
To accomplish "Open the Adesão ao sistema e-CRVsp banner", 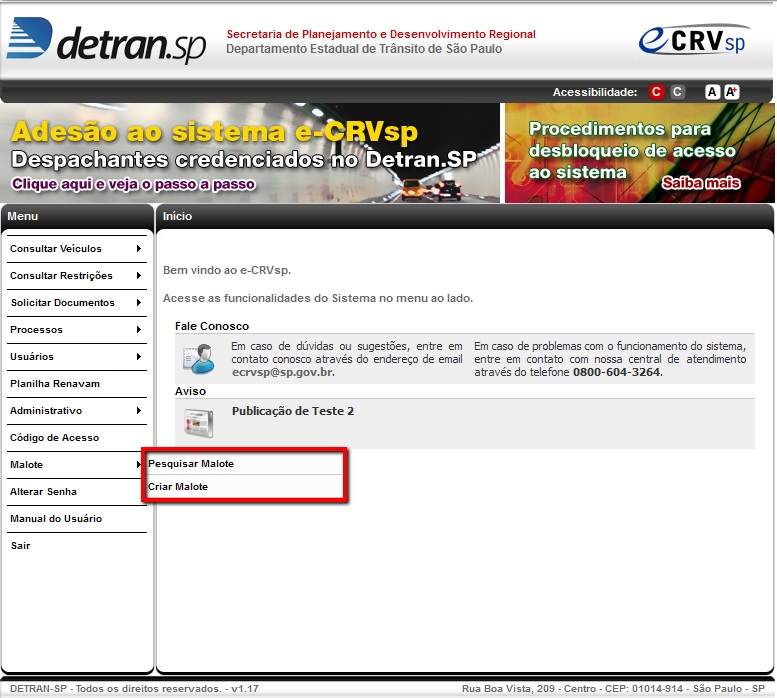I will (250, 153).
